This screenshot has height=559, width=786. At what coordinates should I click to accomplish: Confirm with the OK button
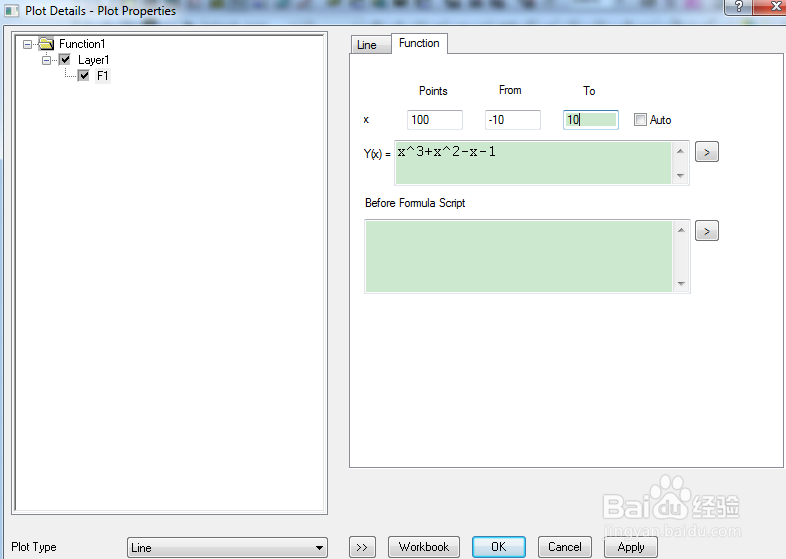pos(499,547)
